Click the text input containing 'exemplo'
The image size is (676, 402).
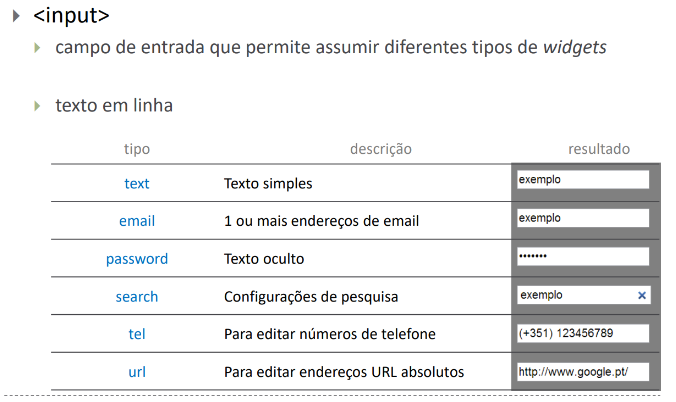[x=583, y=179]
